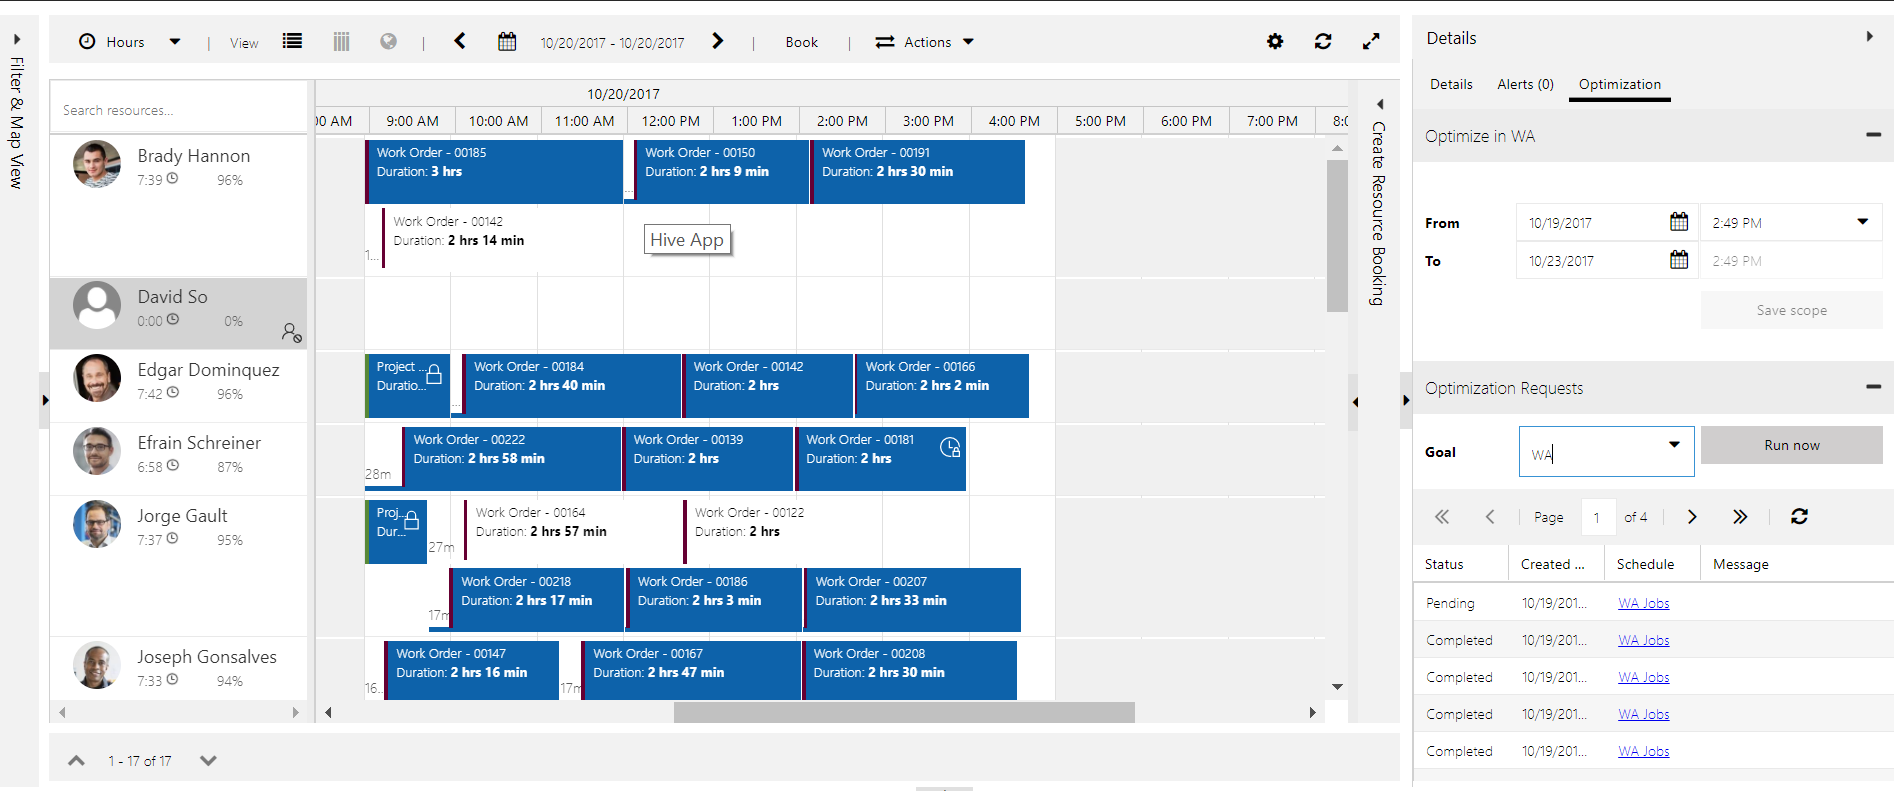Click the horizontal timeline scrollbar thumb
1894x791 pixels.
click(904, 712)
